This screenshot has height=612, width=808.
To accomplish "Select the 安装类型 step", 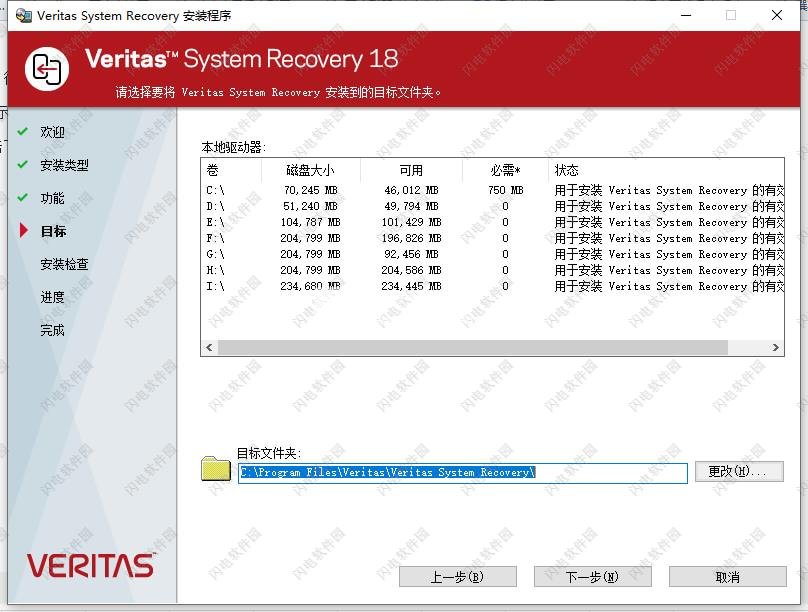I will pyautogui.click(x=64, y=165).
